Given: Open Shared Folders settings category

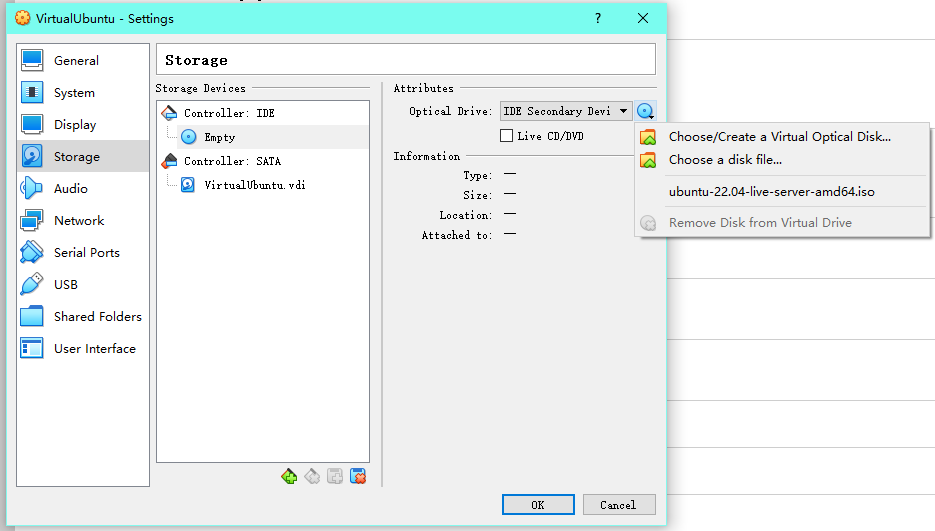Looking at the screenshot, I should point(83,317).
